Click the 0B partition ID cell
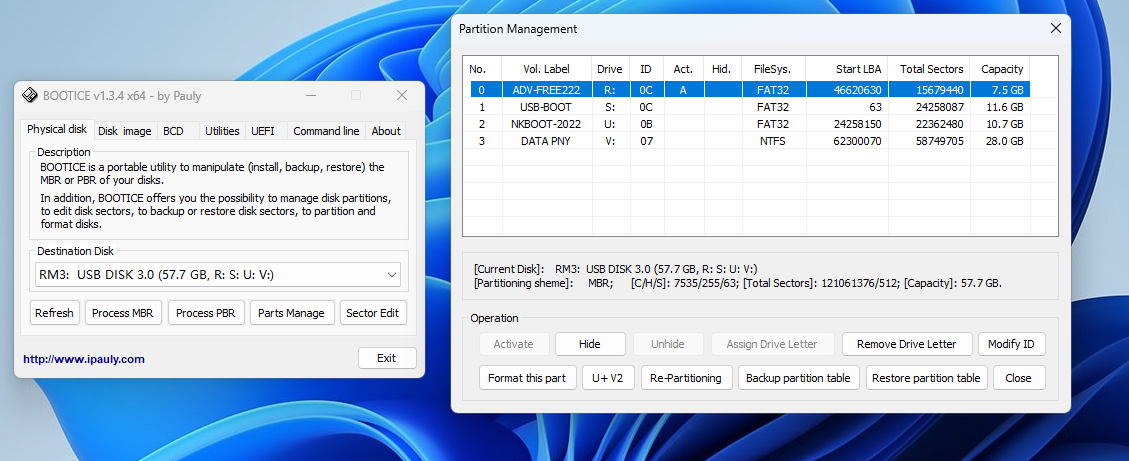1129x461 pixels. [x=646, y=124]
